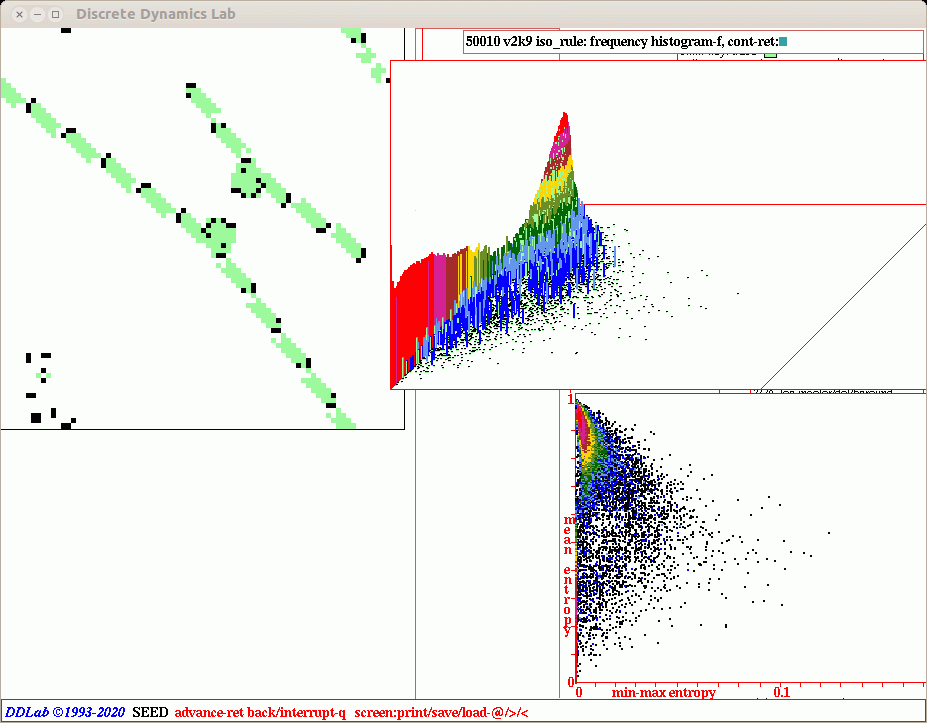The height and width of the screenshot is (723, 927).
Task: Click the light green swatch below the prompt
Action: (770, 56)
